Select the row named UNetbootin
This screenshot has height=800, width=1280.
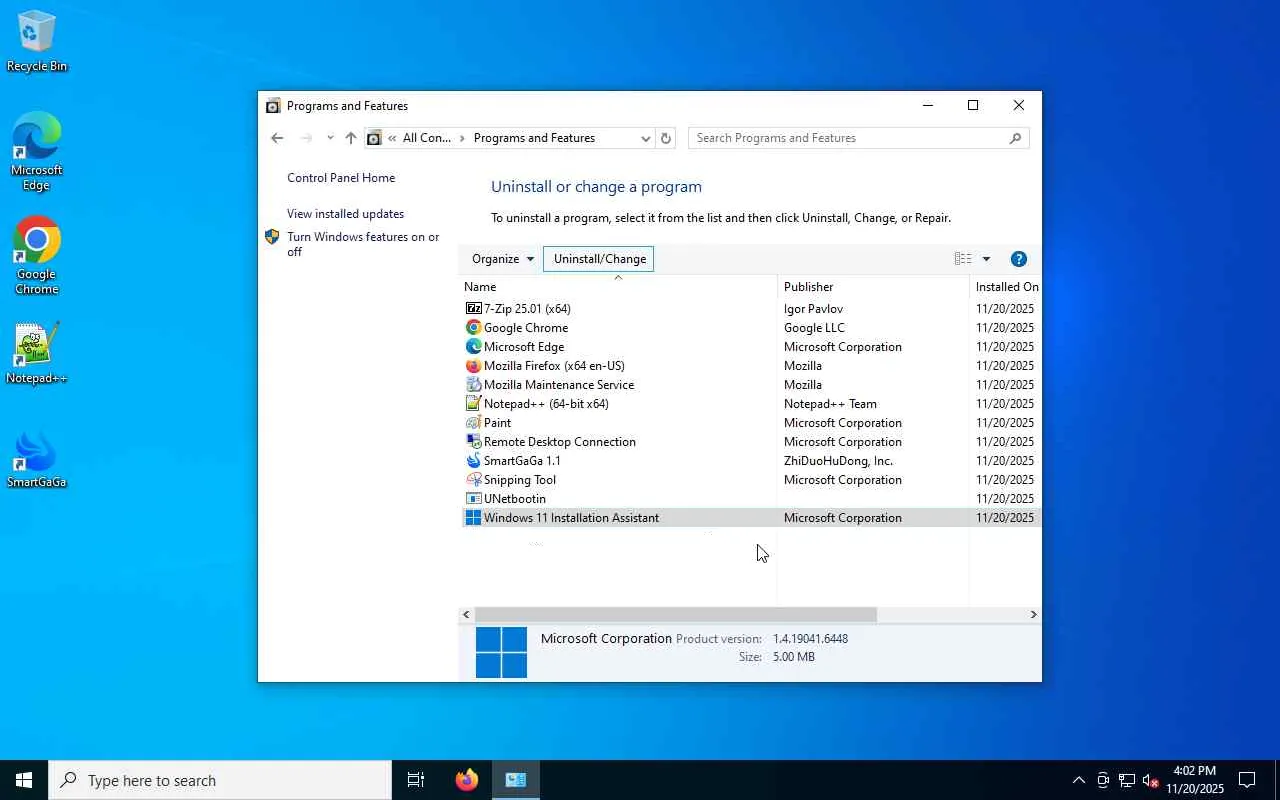point(750,499)
